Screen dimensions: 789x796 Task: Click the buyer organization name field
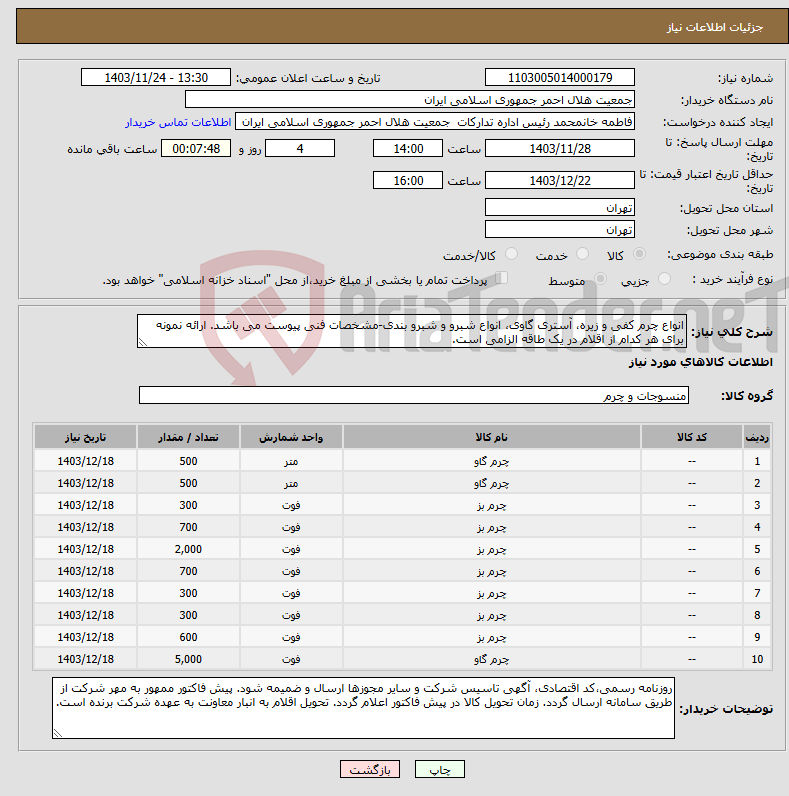tap(410, 100)
